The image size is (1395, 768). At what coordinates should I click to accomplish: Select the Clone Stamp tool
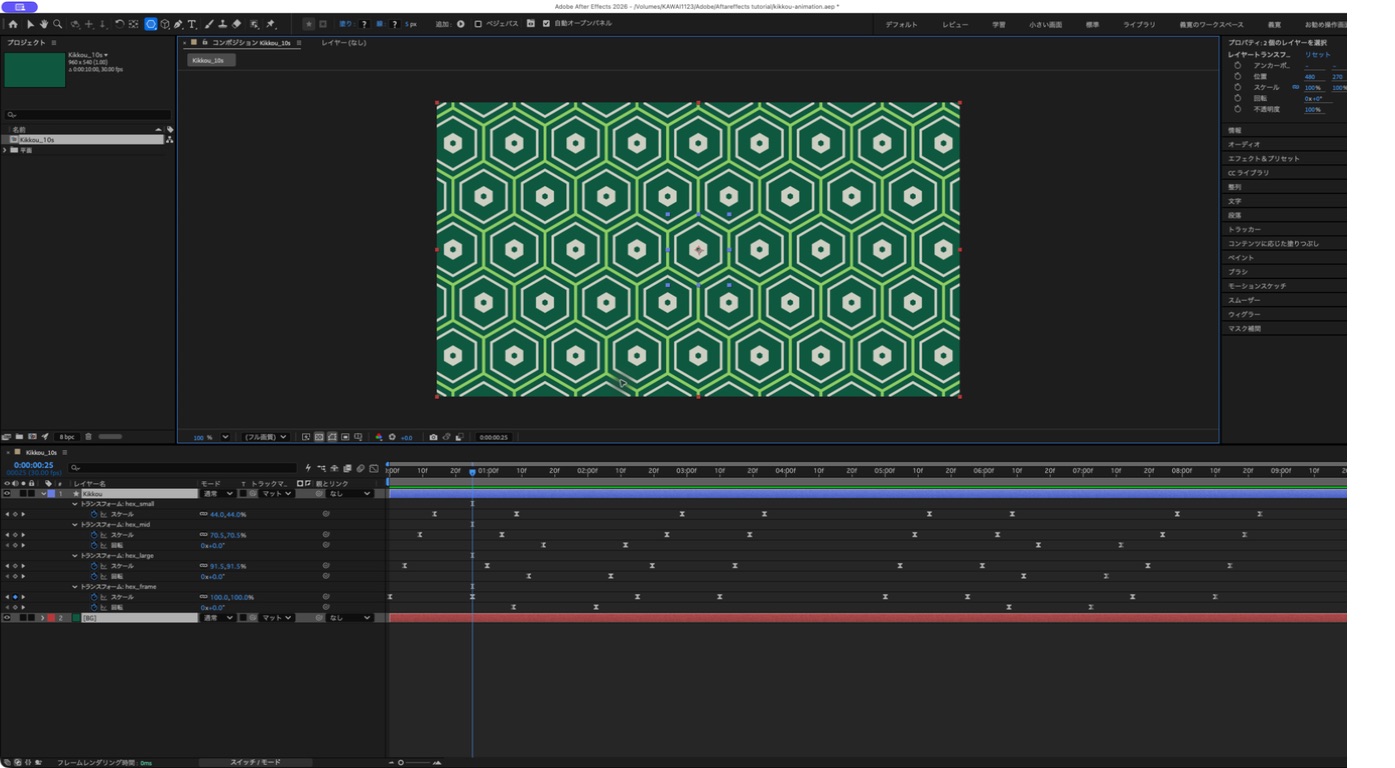[x=223, y=24]
